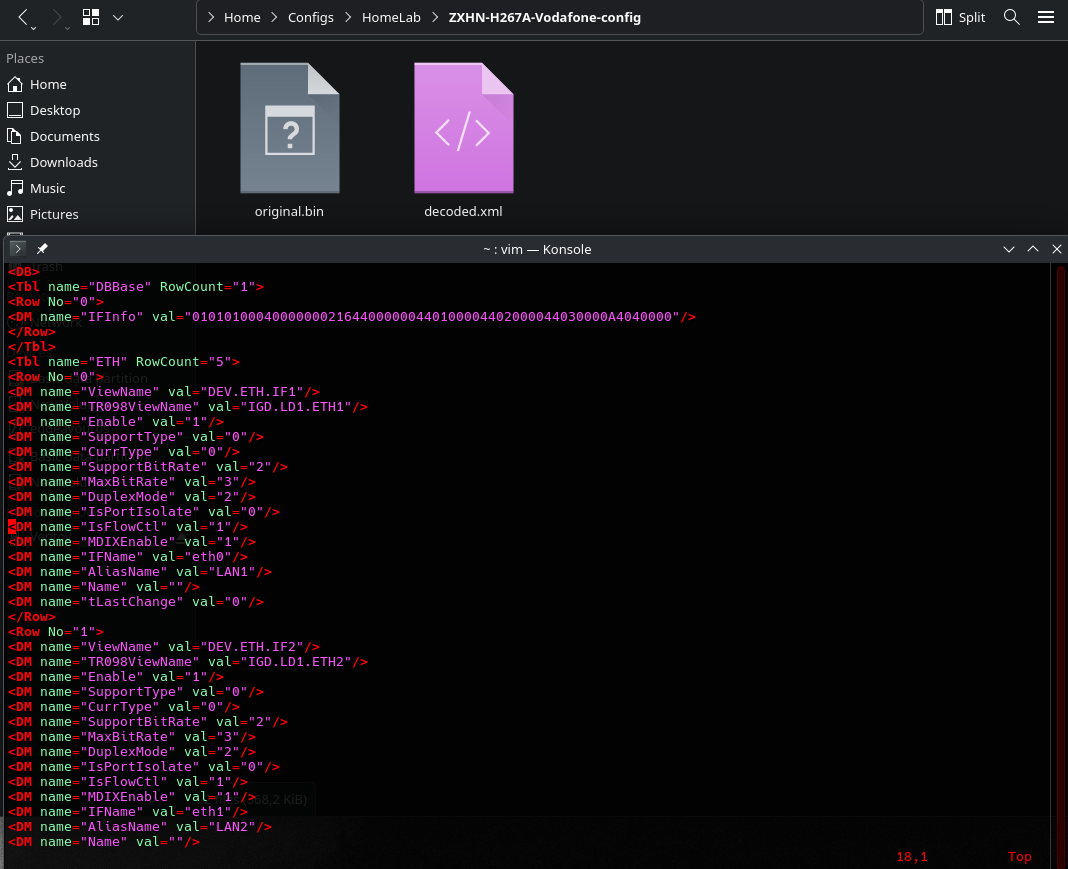Image resolution: width=1068 pixels, height=869 pixels.
Task: Click the forward navigation arrow
Action: pyautogui.click(x=57, y=16)
